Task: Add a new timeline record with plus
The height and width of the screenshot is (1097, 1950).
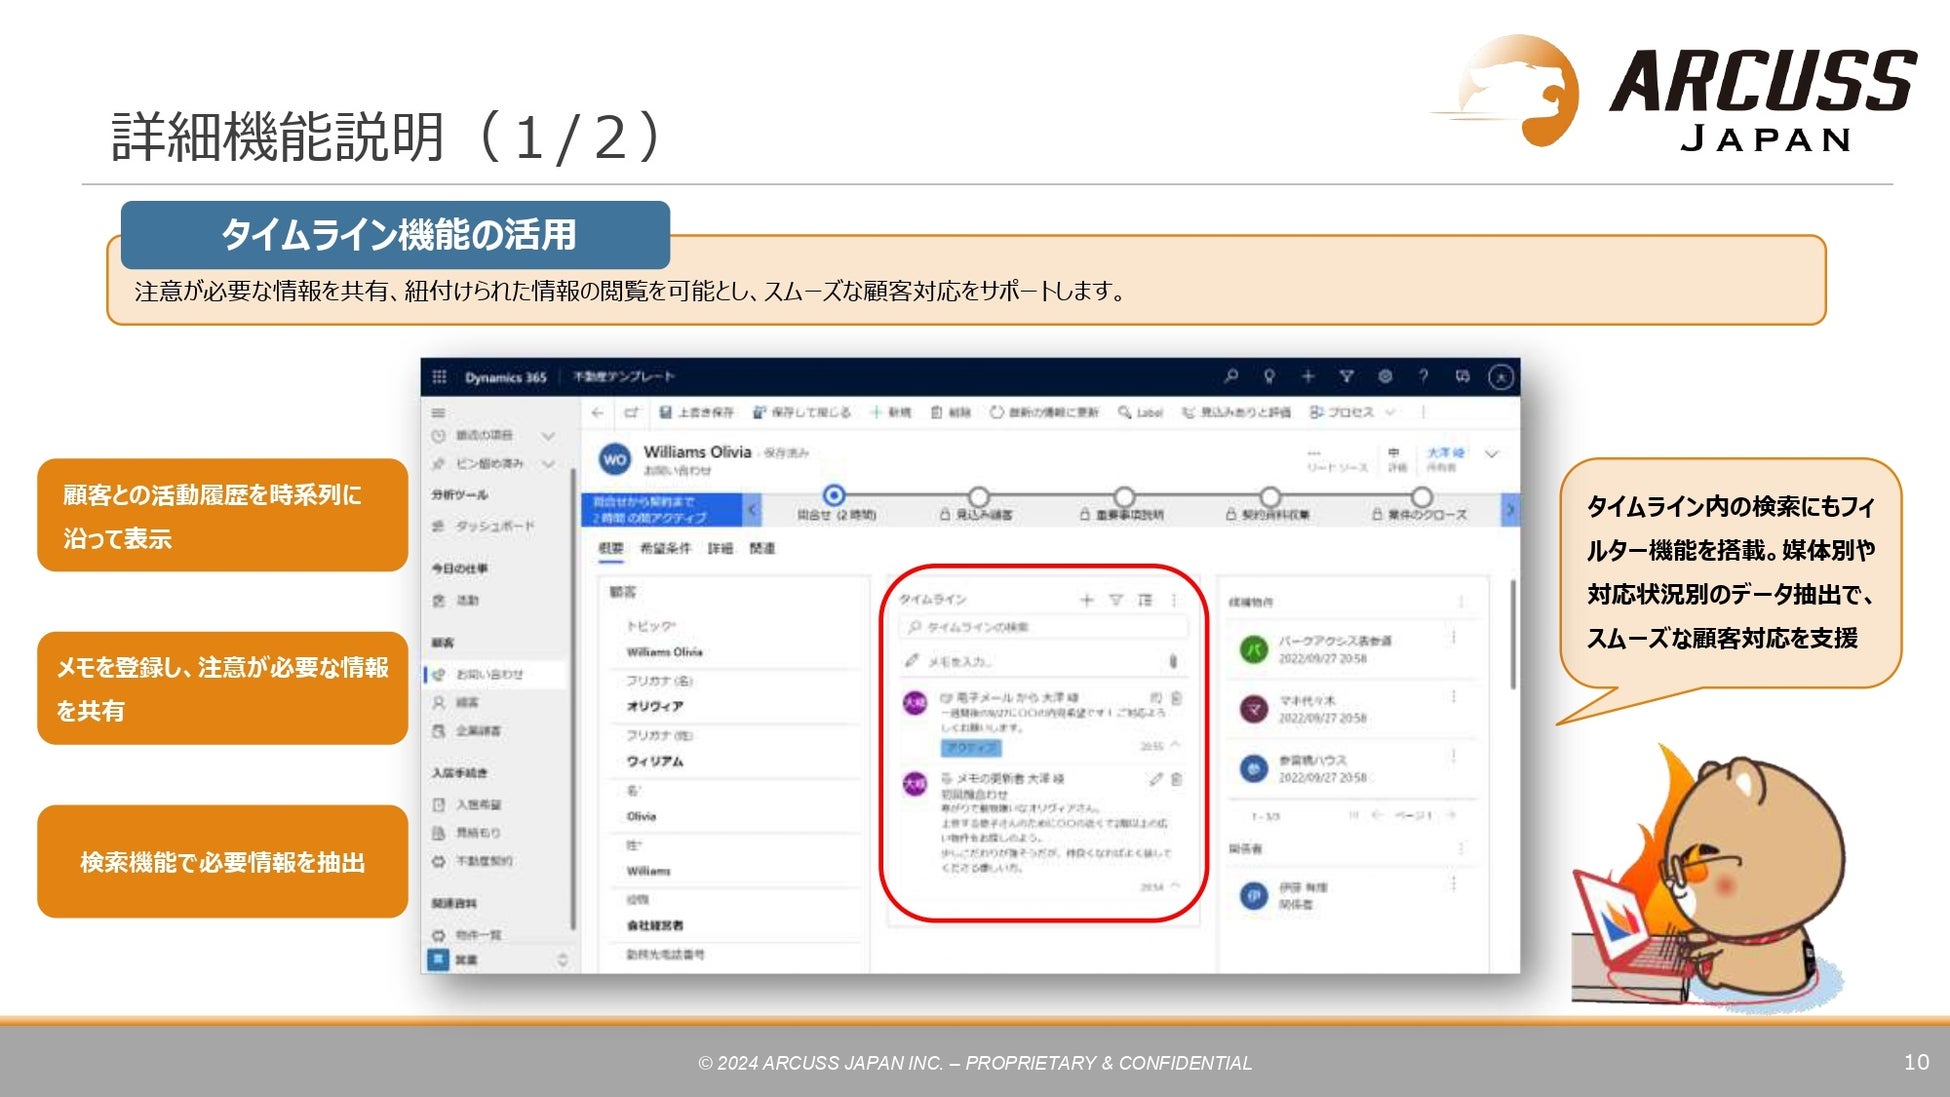Action: 1087,600
